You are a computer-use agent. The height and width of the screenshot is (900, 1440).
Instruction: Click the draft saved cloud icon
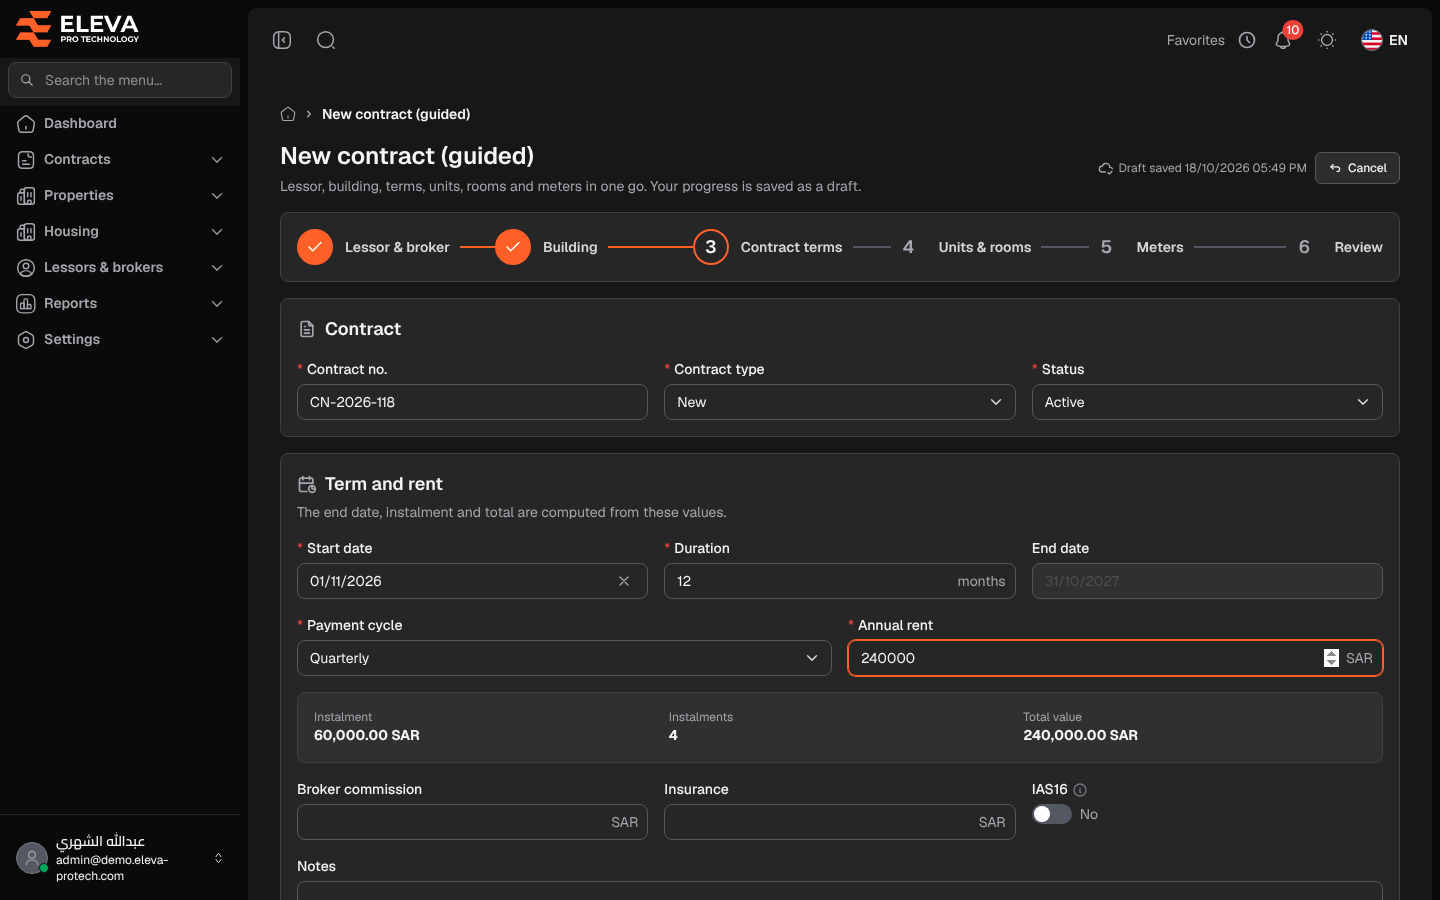(1106, 168)
